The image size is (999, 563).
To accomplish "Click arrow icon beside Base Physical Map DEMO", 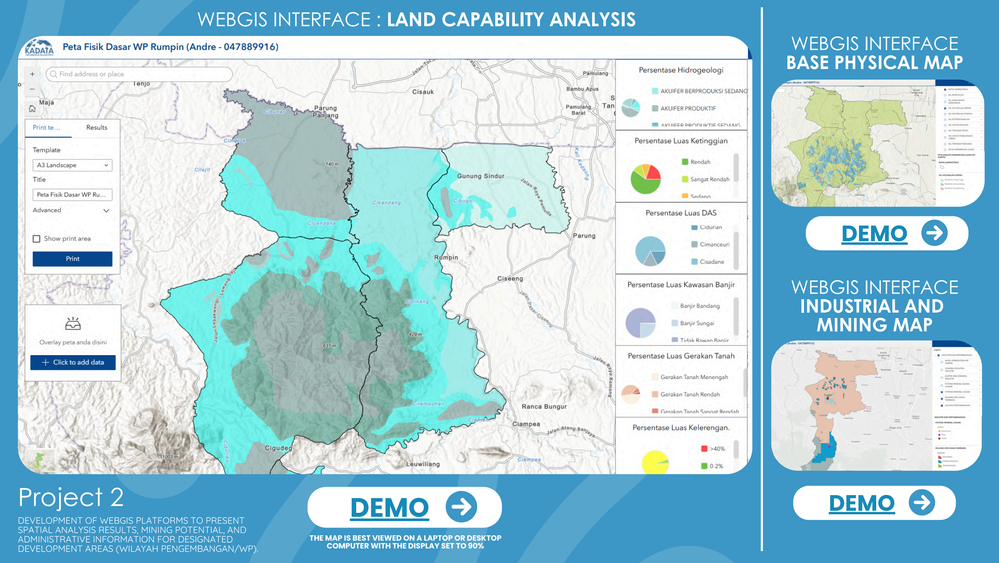I will 935,233.
